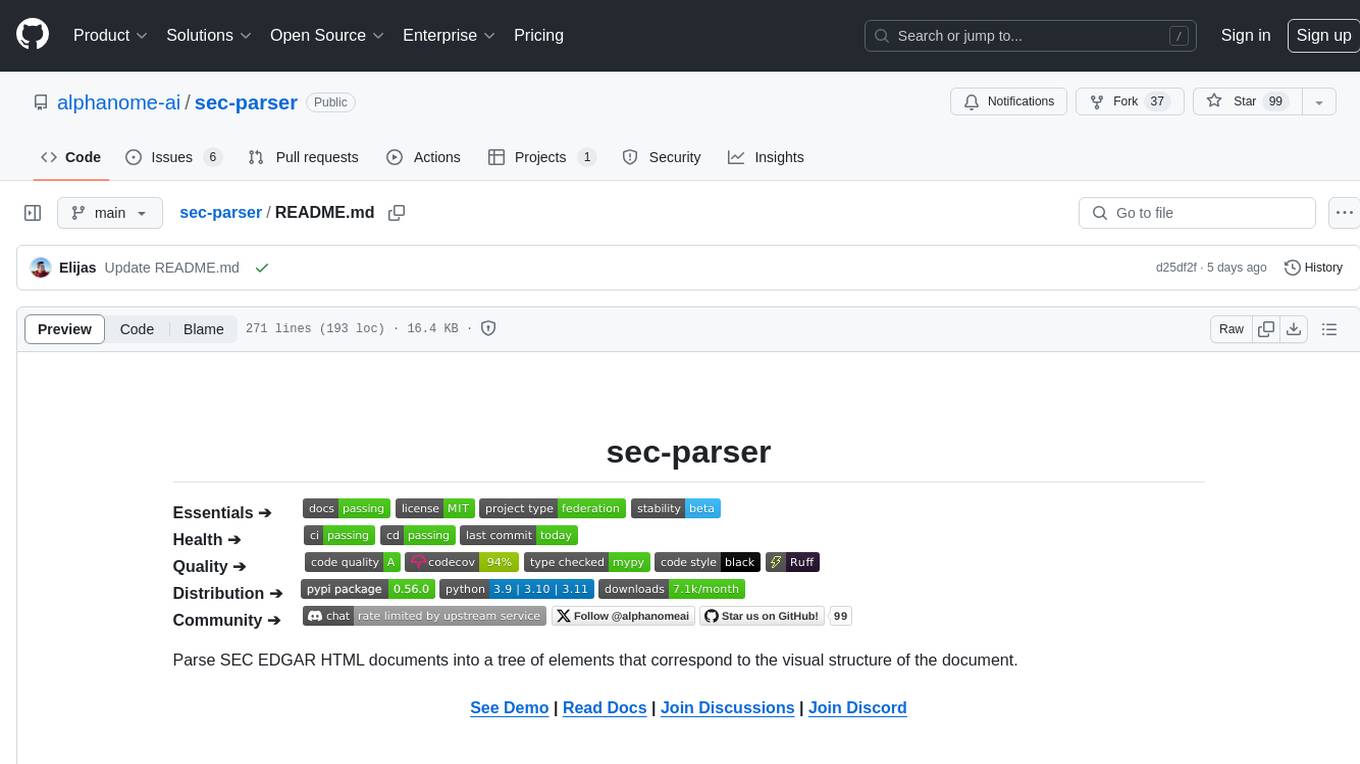1360x764 pixels.
Task: Open the star lists dropdown arrow
Action: pos(1318,102)
